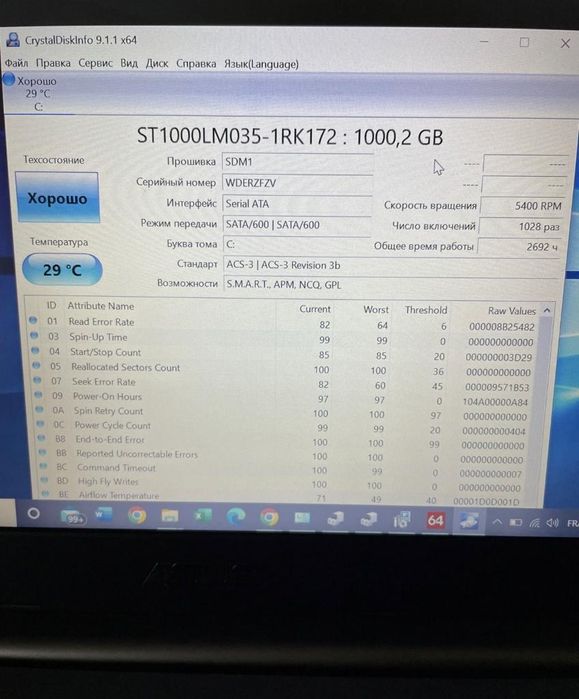The height and width of the screenshot is (699, 579).
Task: Click the scroll-up arrow of the attribute list
Action: (547, 310)
